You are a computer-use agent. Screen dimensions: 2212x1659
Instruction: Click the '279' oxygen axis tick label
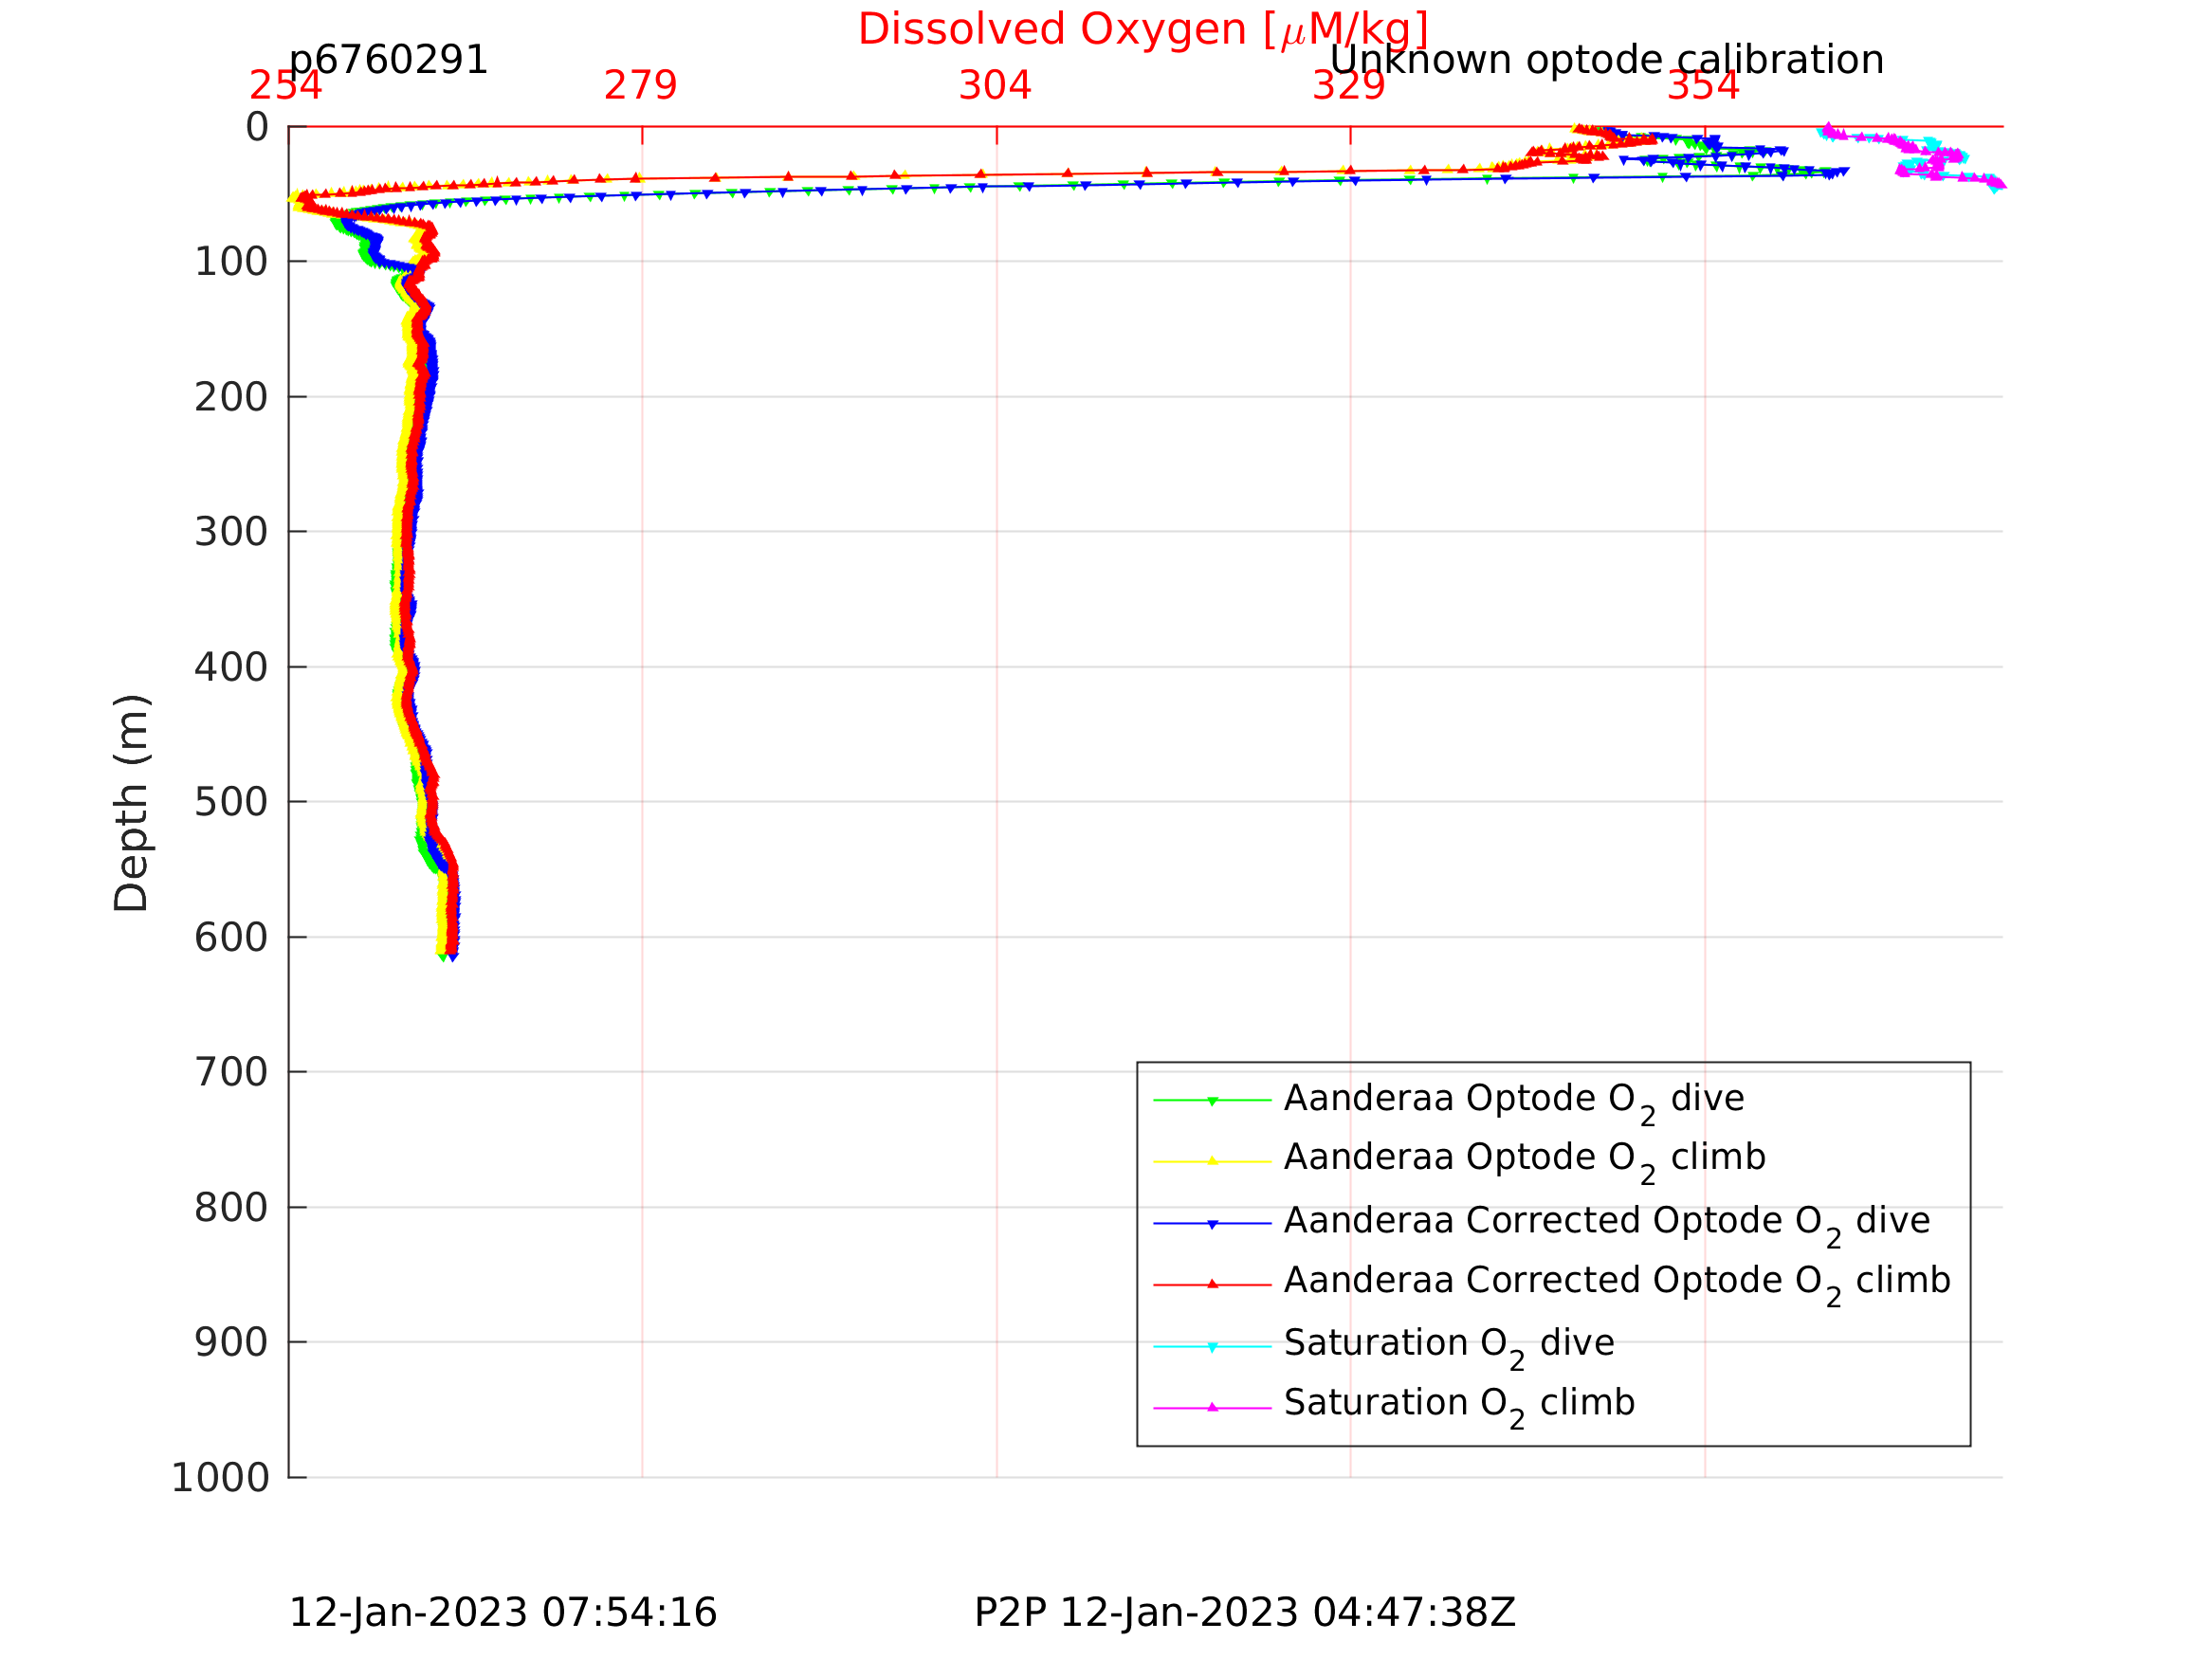point(641,86)
